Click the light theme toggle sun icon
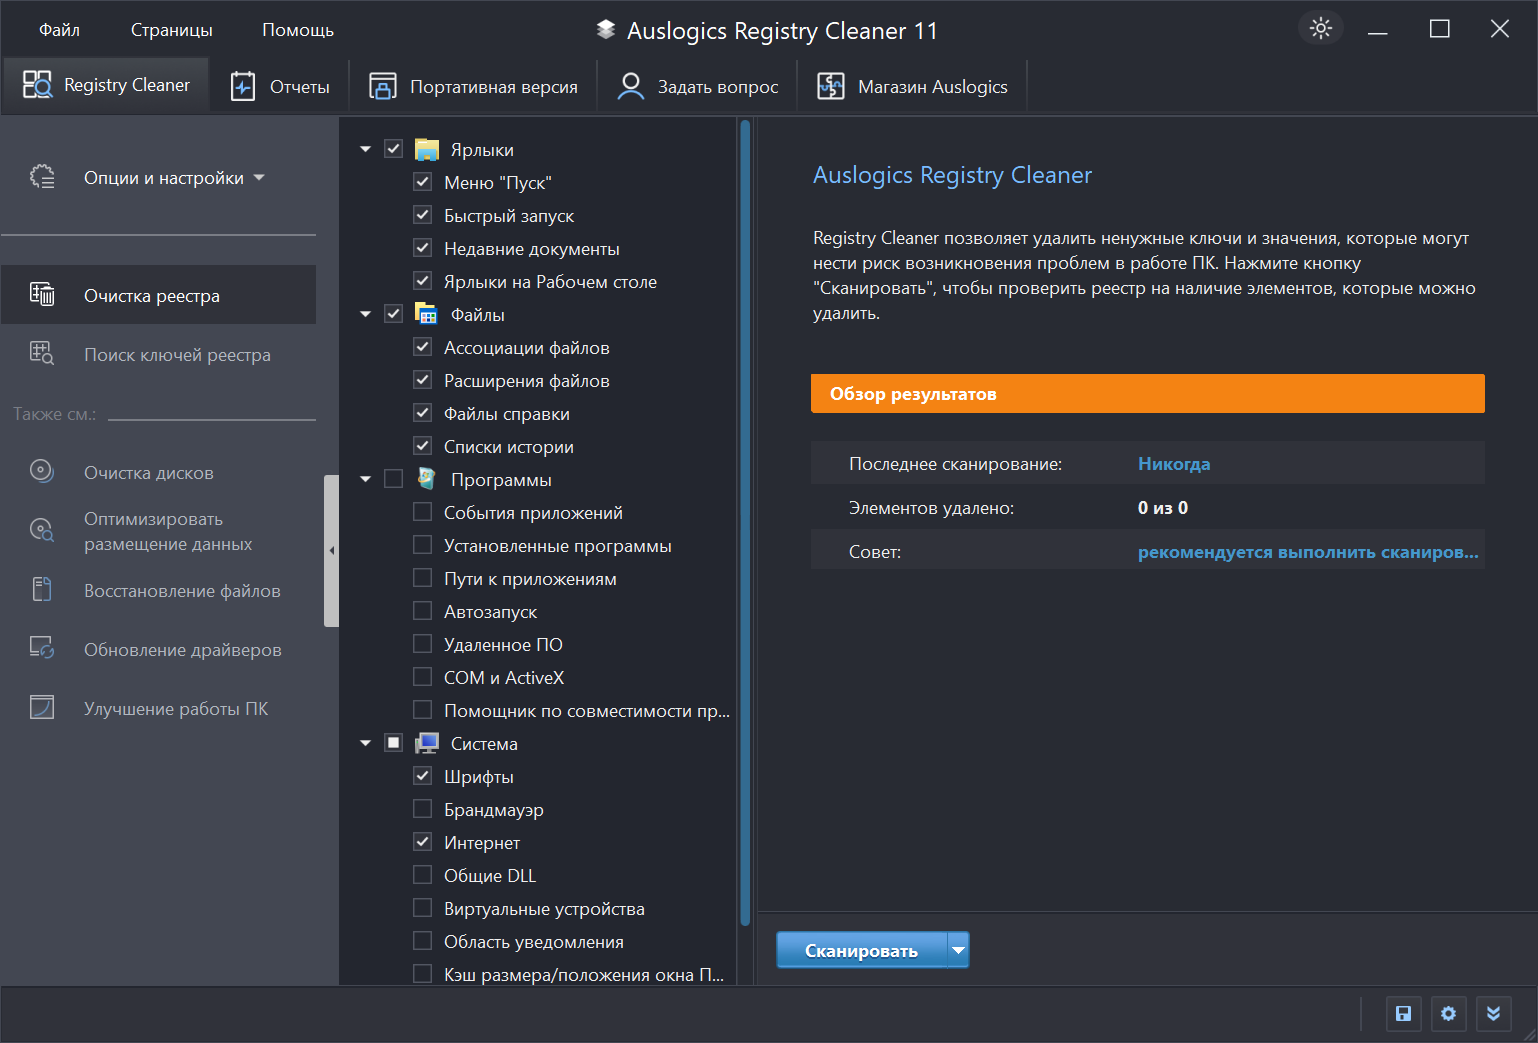Viewport: 1538px width, 1043px height. click(1320, 28)
